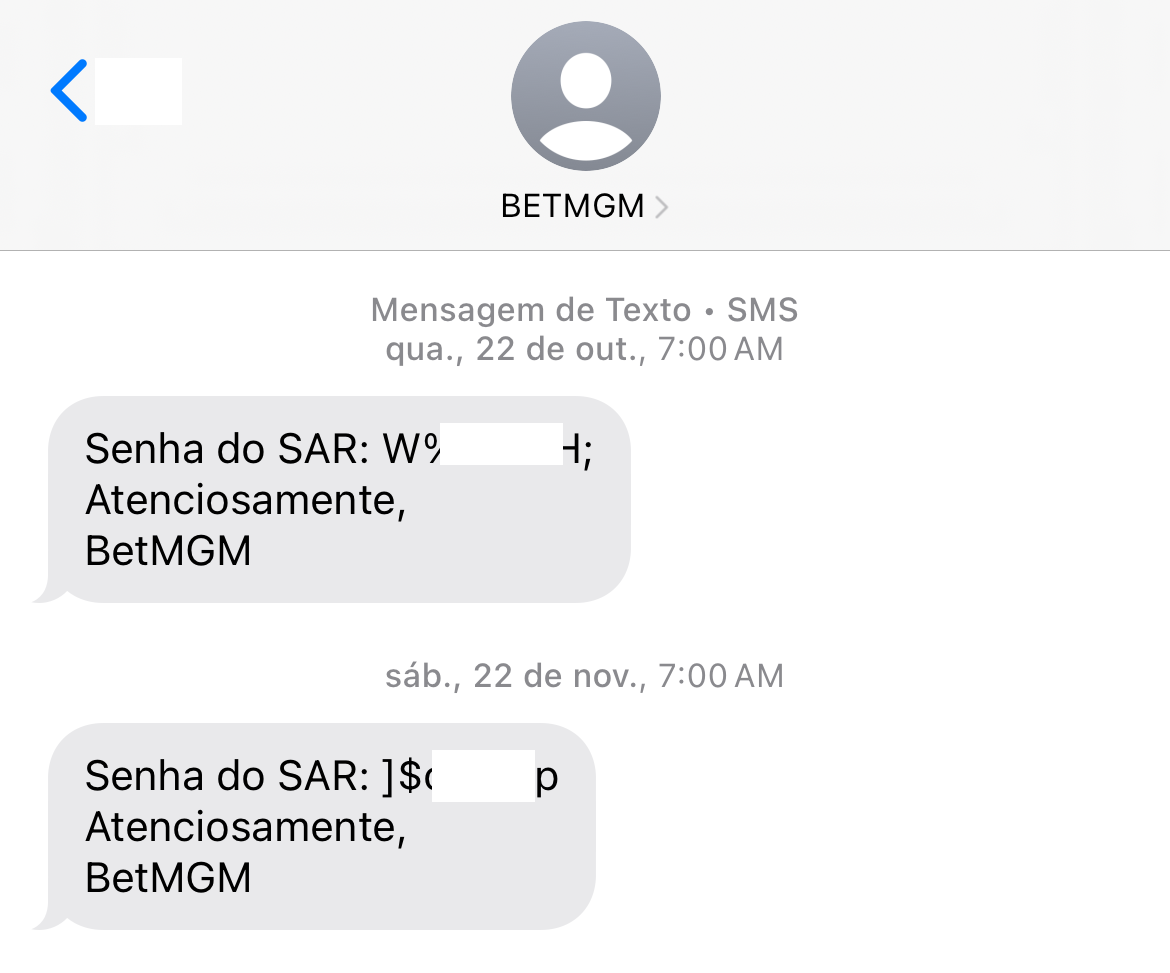Click the "Mensagem de Texto • SMS" label
This screenshot has height=973, width=1170.
pos(584,310)
